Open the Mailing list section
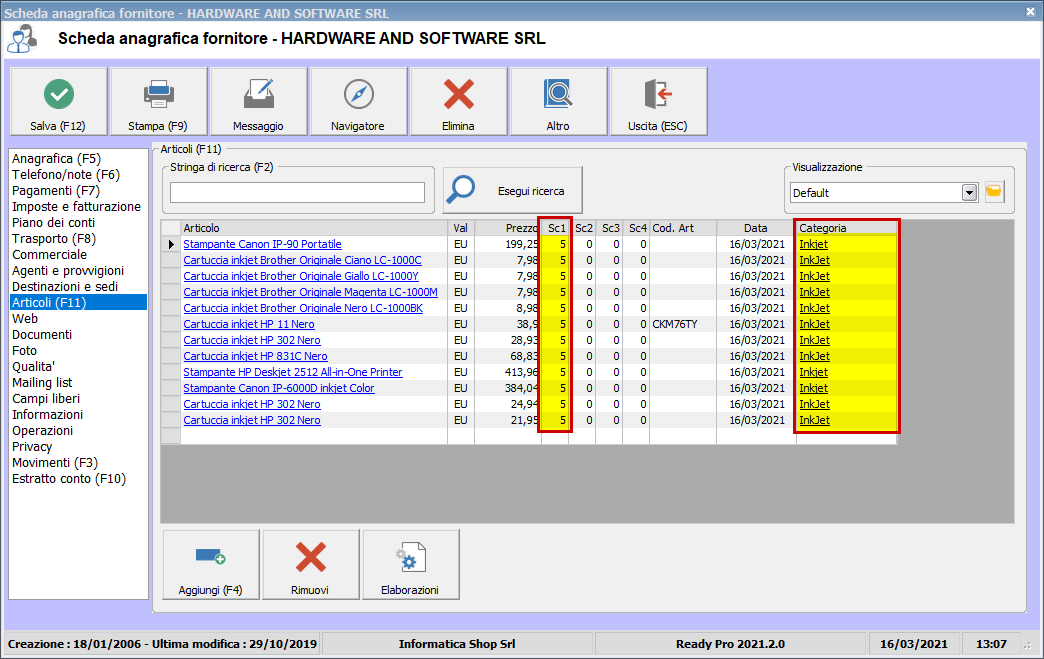The height and width of the screenshot is (659, 1044). click(42, 382)
